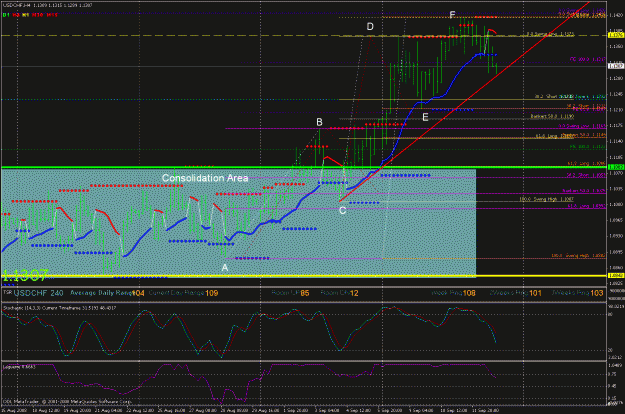Select the wave point label 'E'
Screen dimensions: 625x414
[425, 117]
